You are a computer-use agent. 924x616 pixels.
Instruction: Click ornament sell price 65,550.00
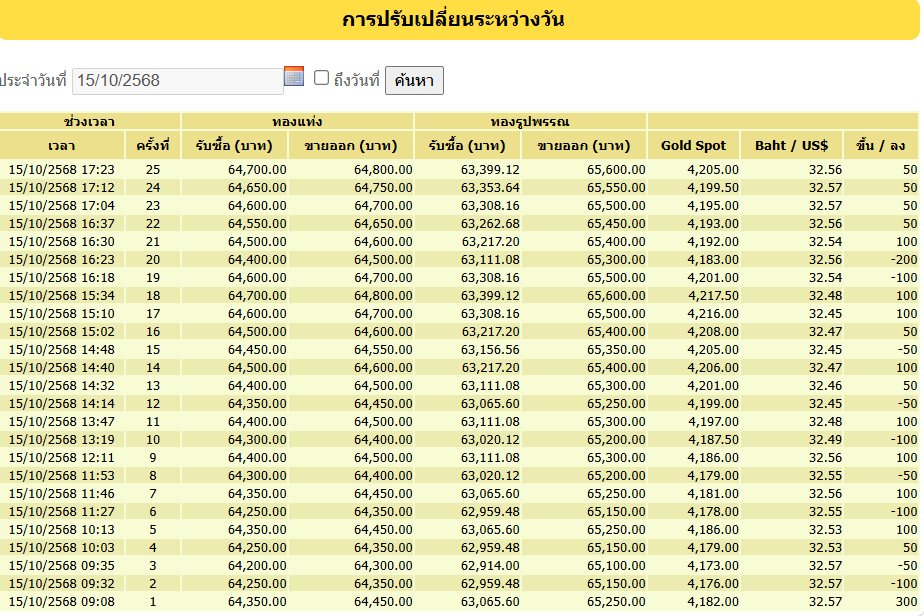click(616, 187)
